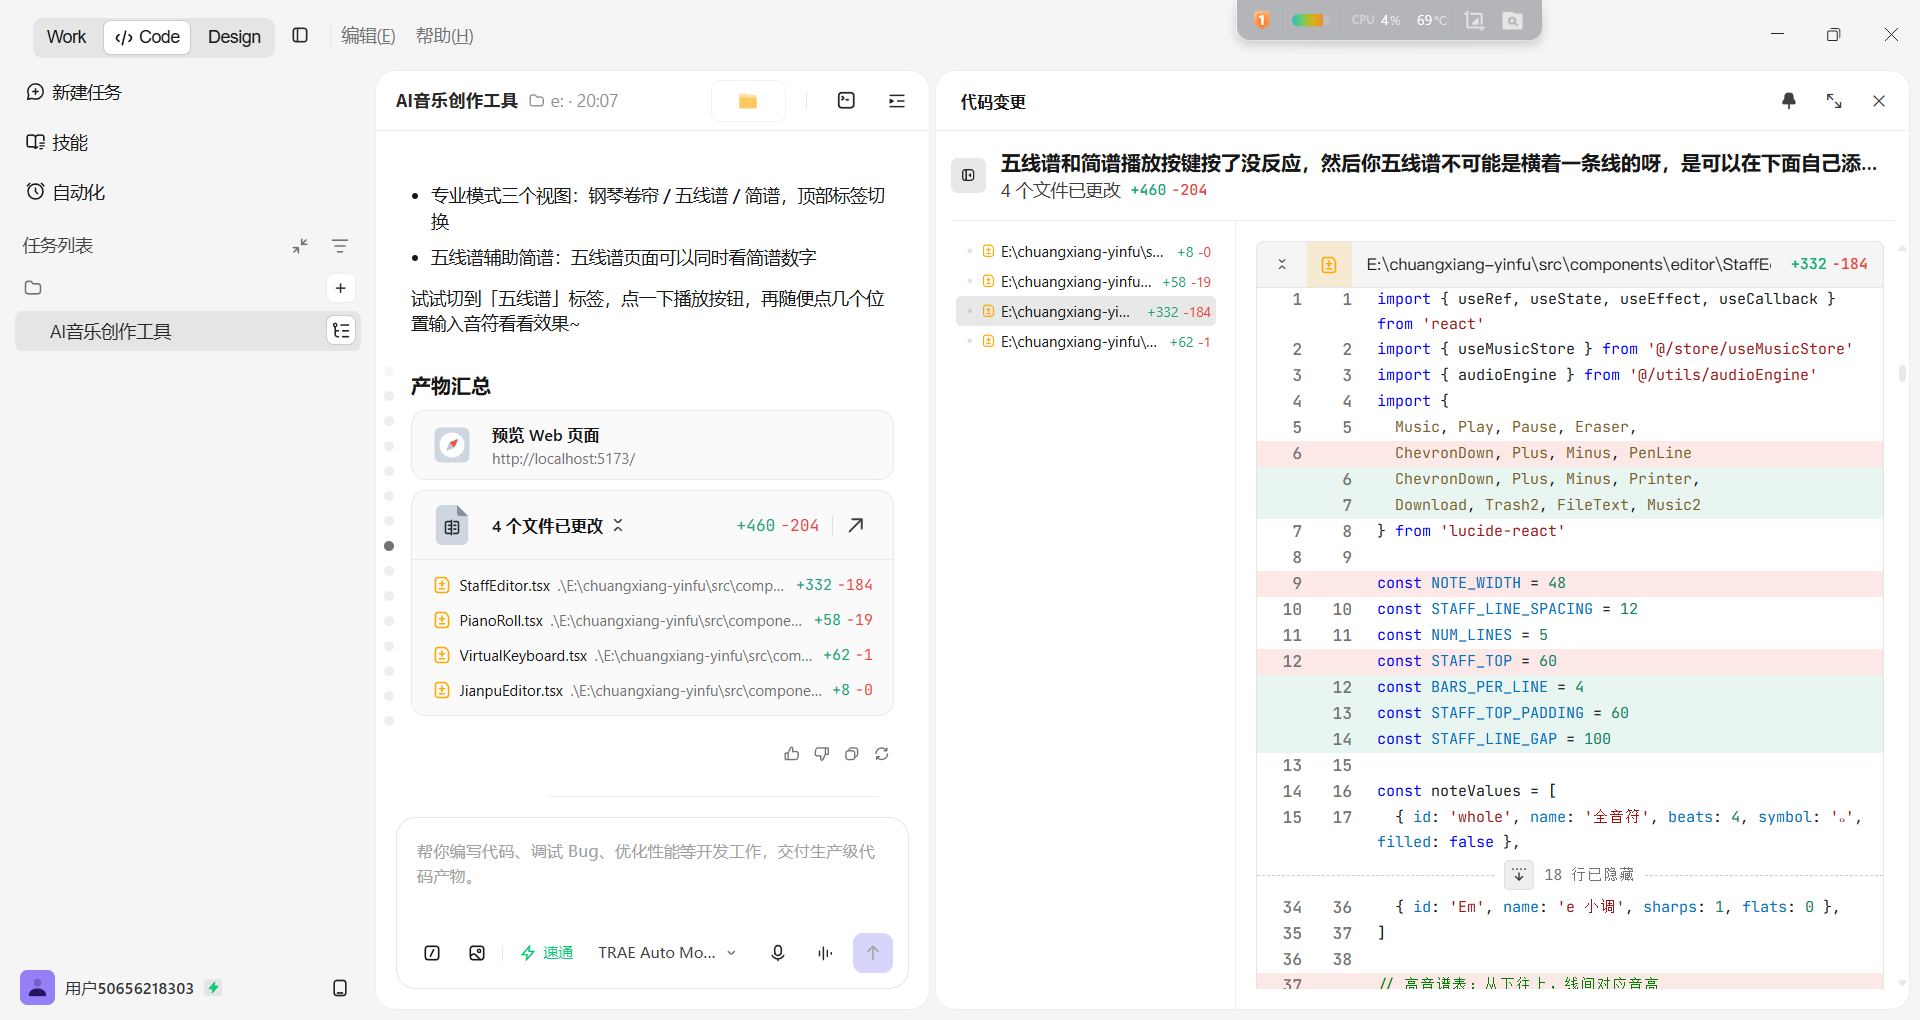1920x1020 pixels.
Task: Open the 技能 skills page
Action: point(58,142)
